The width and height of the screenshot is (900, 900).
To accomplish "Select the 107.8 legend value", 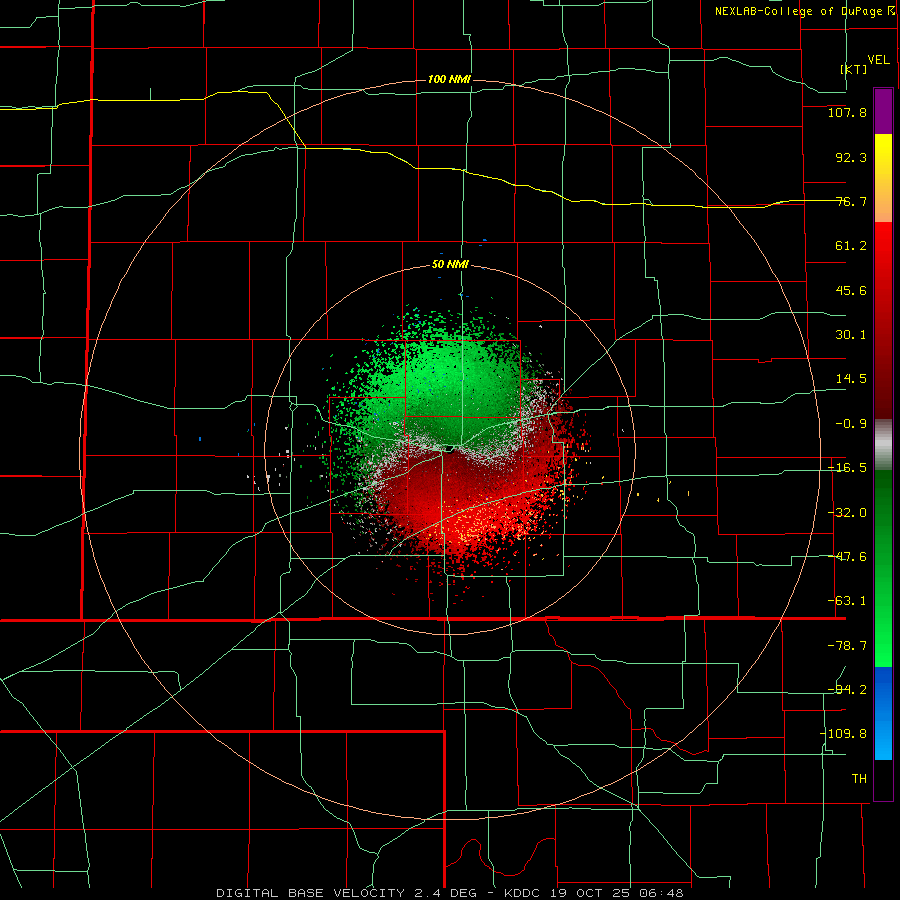I will (847, 112).
